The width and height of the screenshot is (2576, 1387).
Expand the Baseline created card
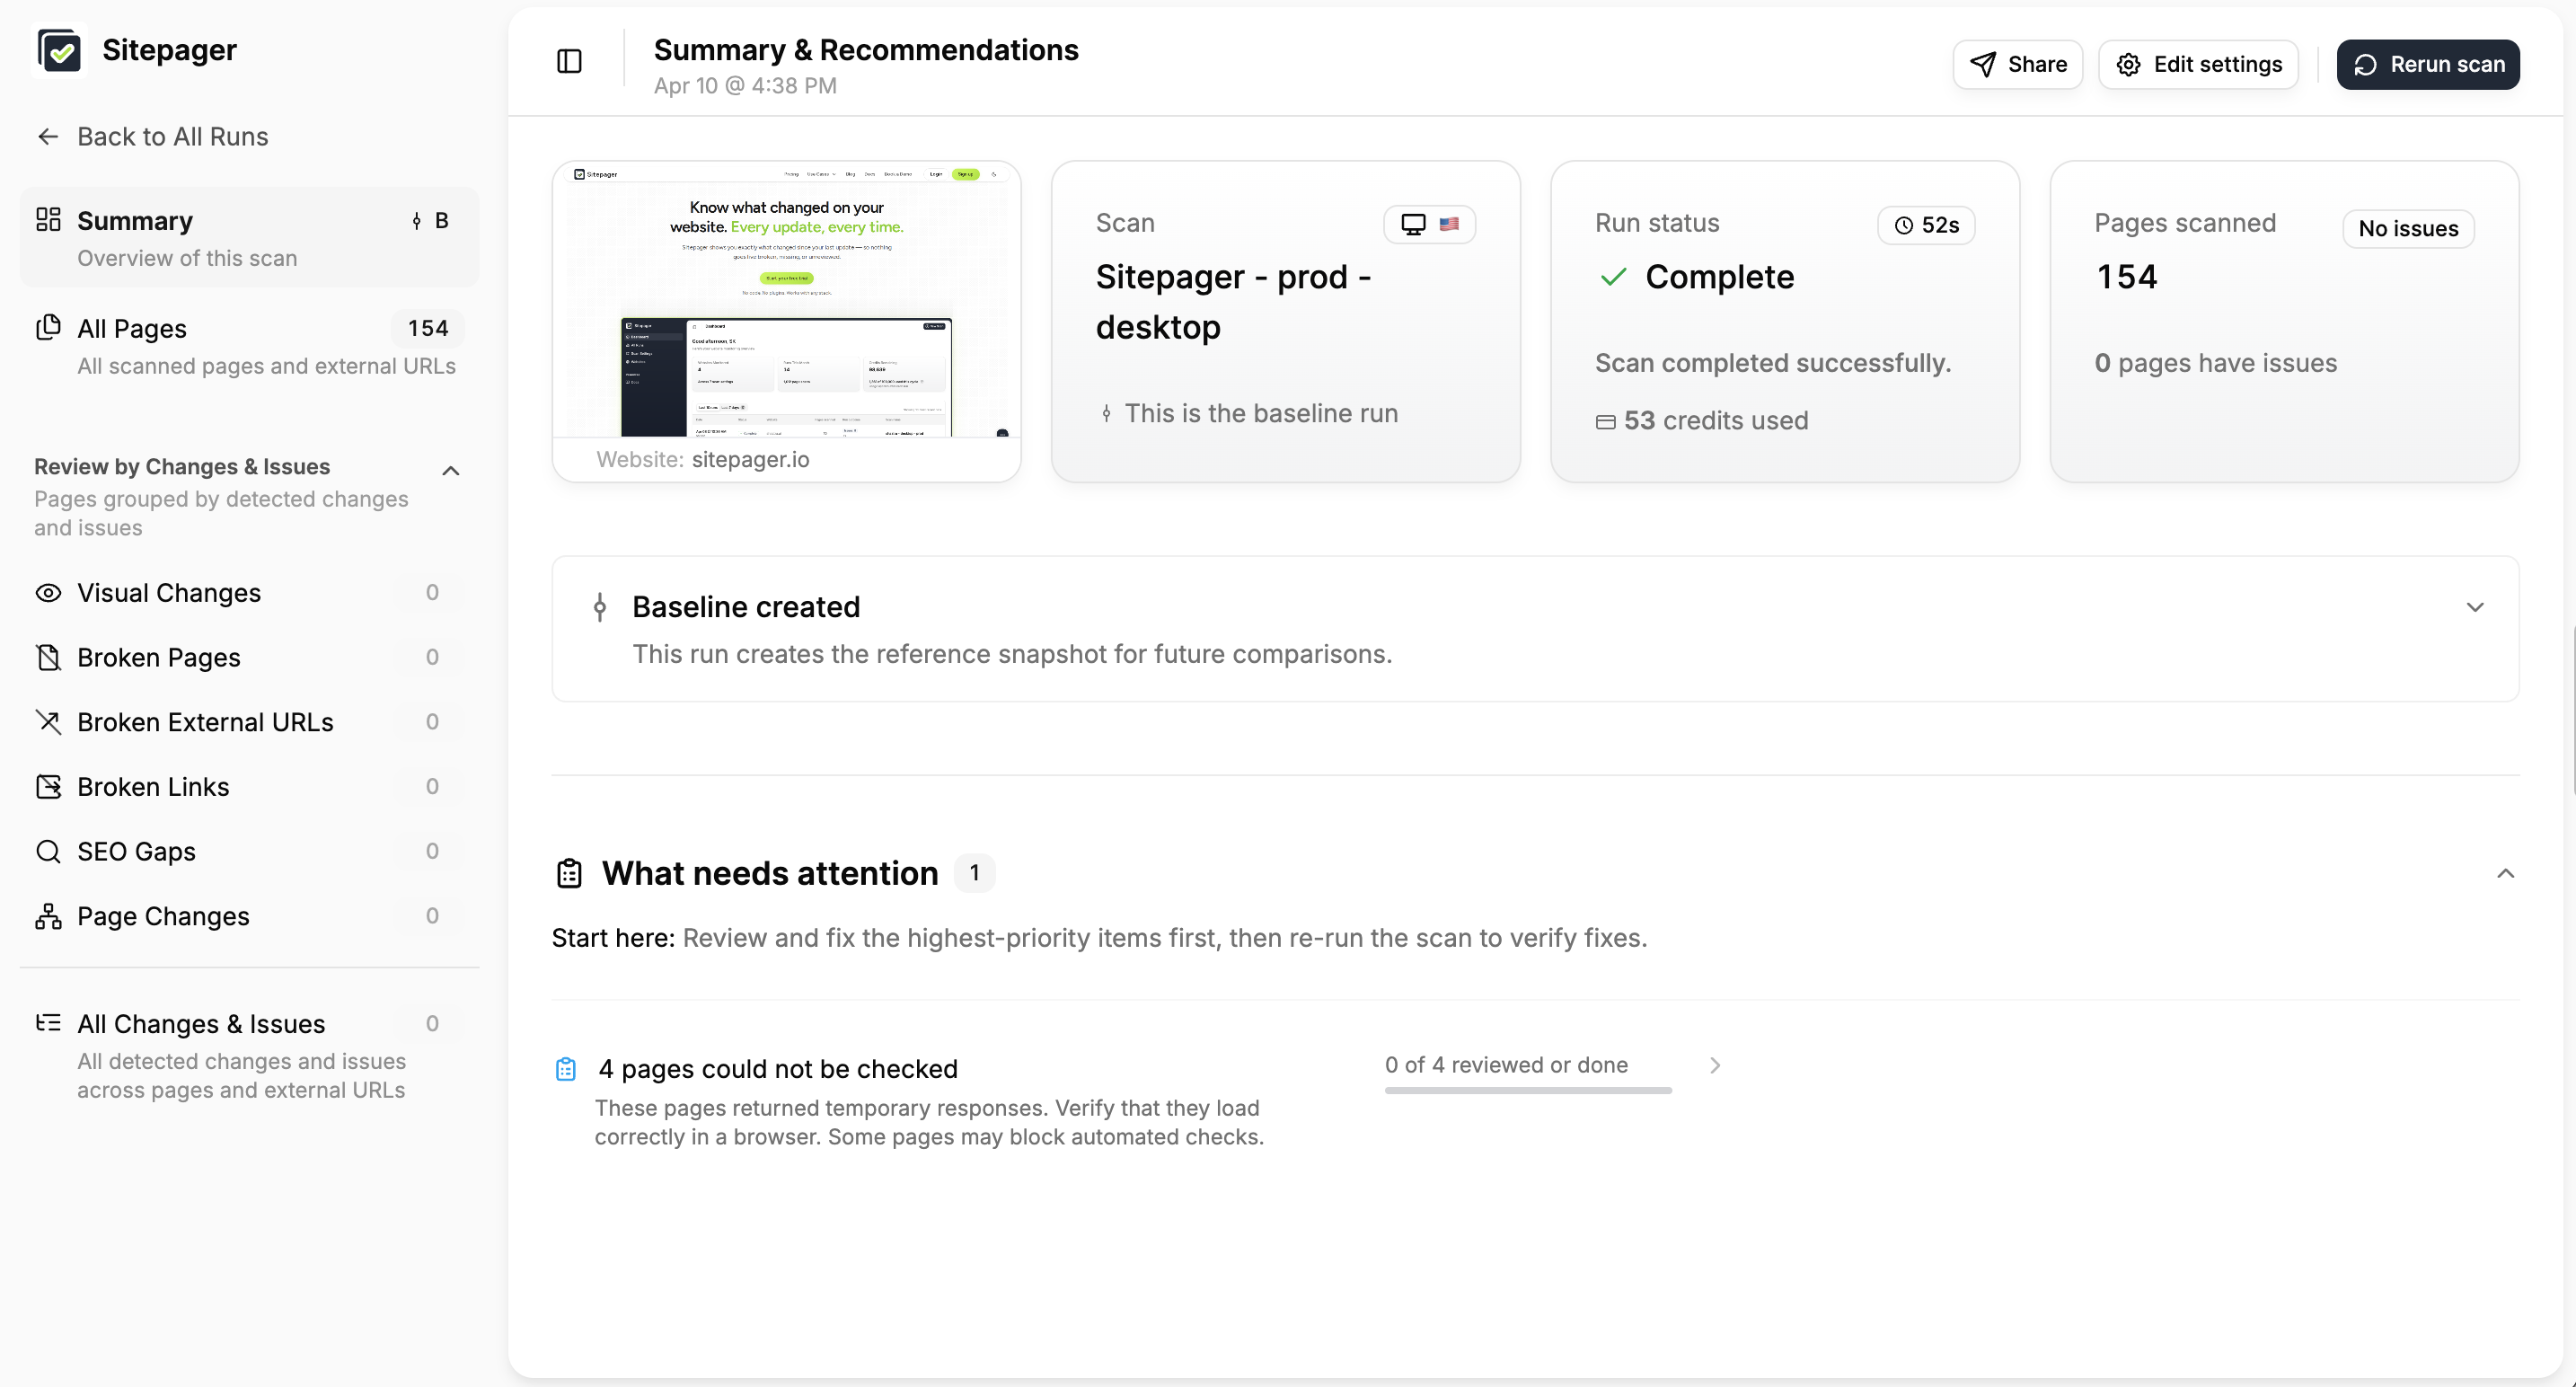(x=2474, y=608)
